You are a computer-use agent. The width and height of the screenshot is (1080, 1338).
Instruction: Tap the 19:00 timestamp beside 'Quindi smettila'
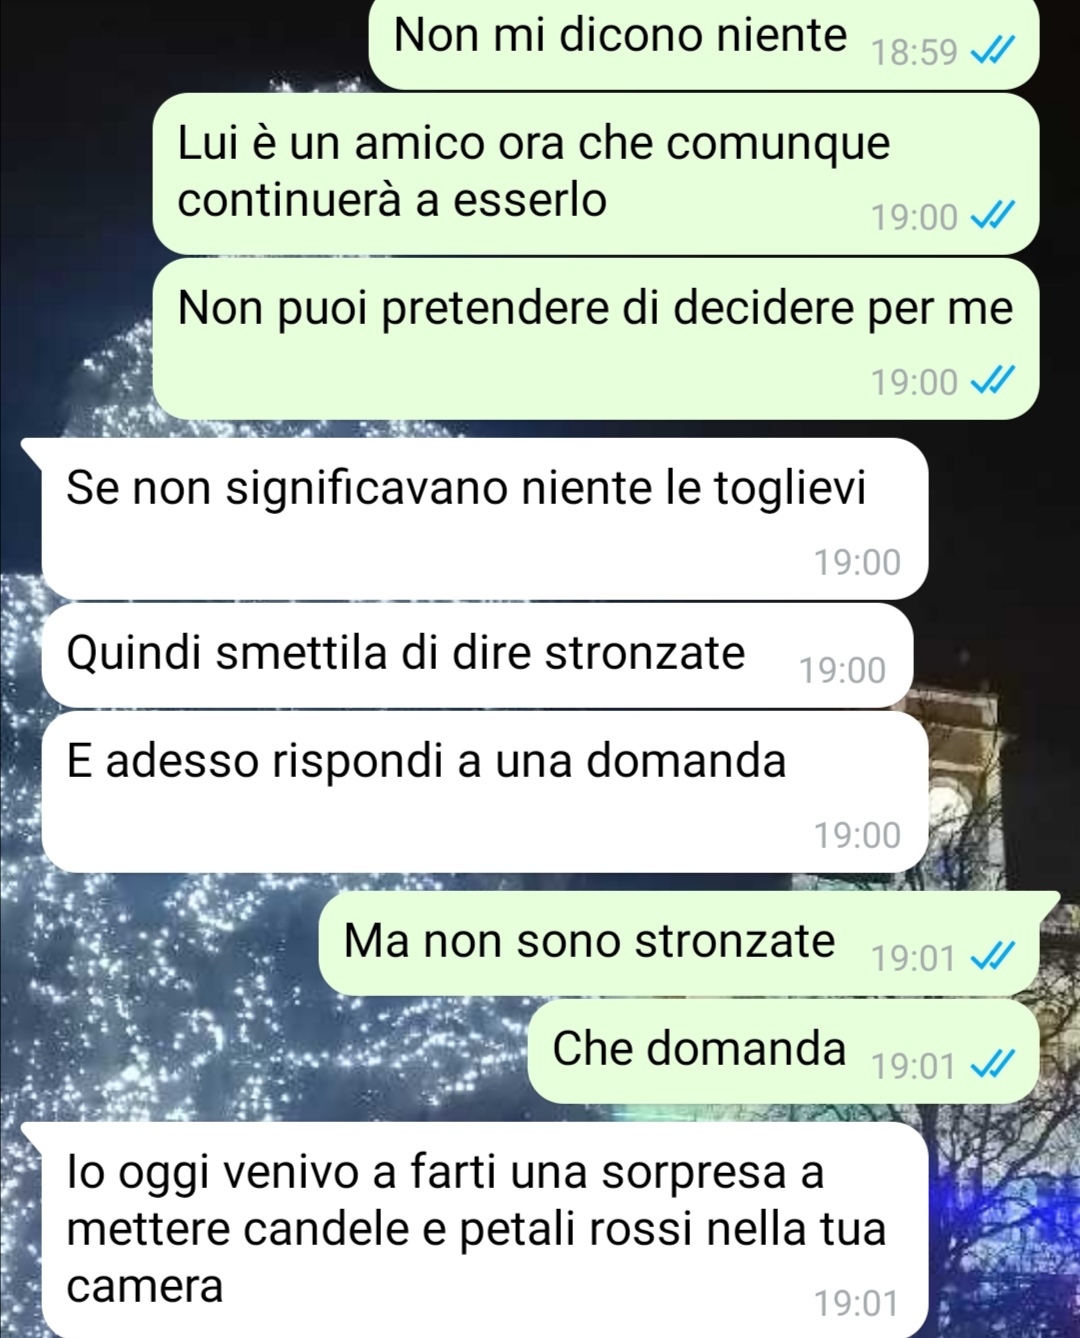pos(842,670)
